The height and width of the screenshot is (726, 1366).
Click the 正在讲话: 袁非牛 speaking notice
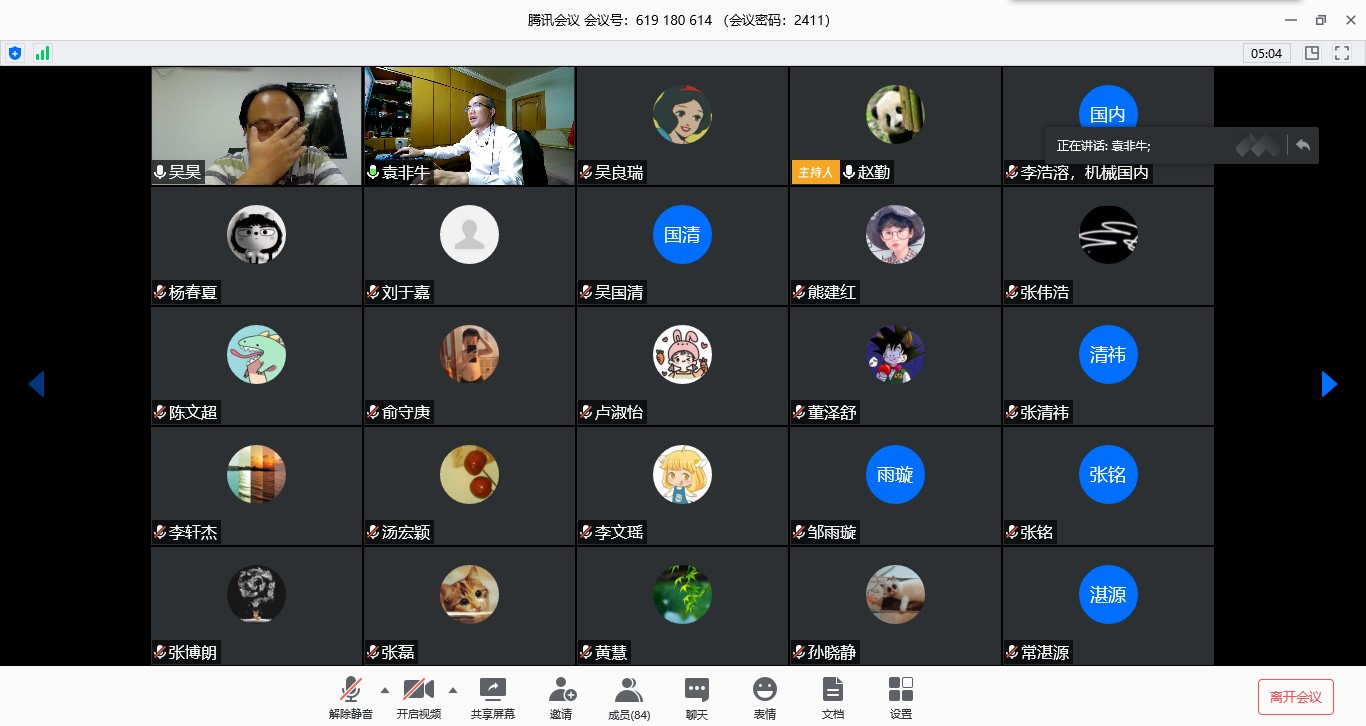pyautogui.click(x=1104, y=146)
